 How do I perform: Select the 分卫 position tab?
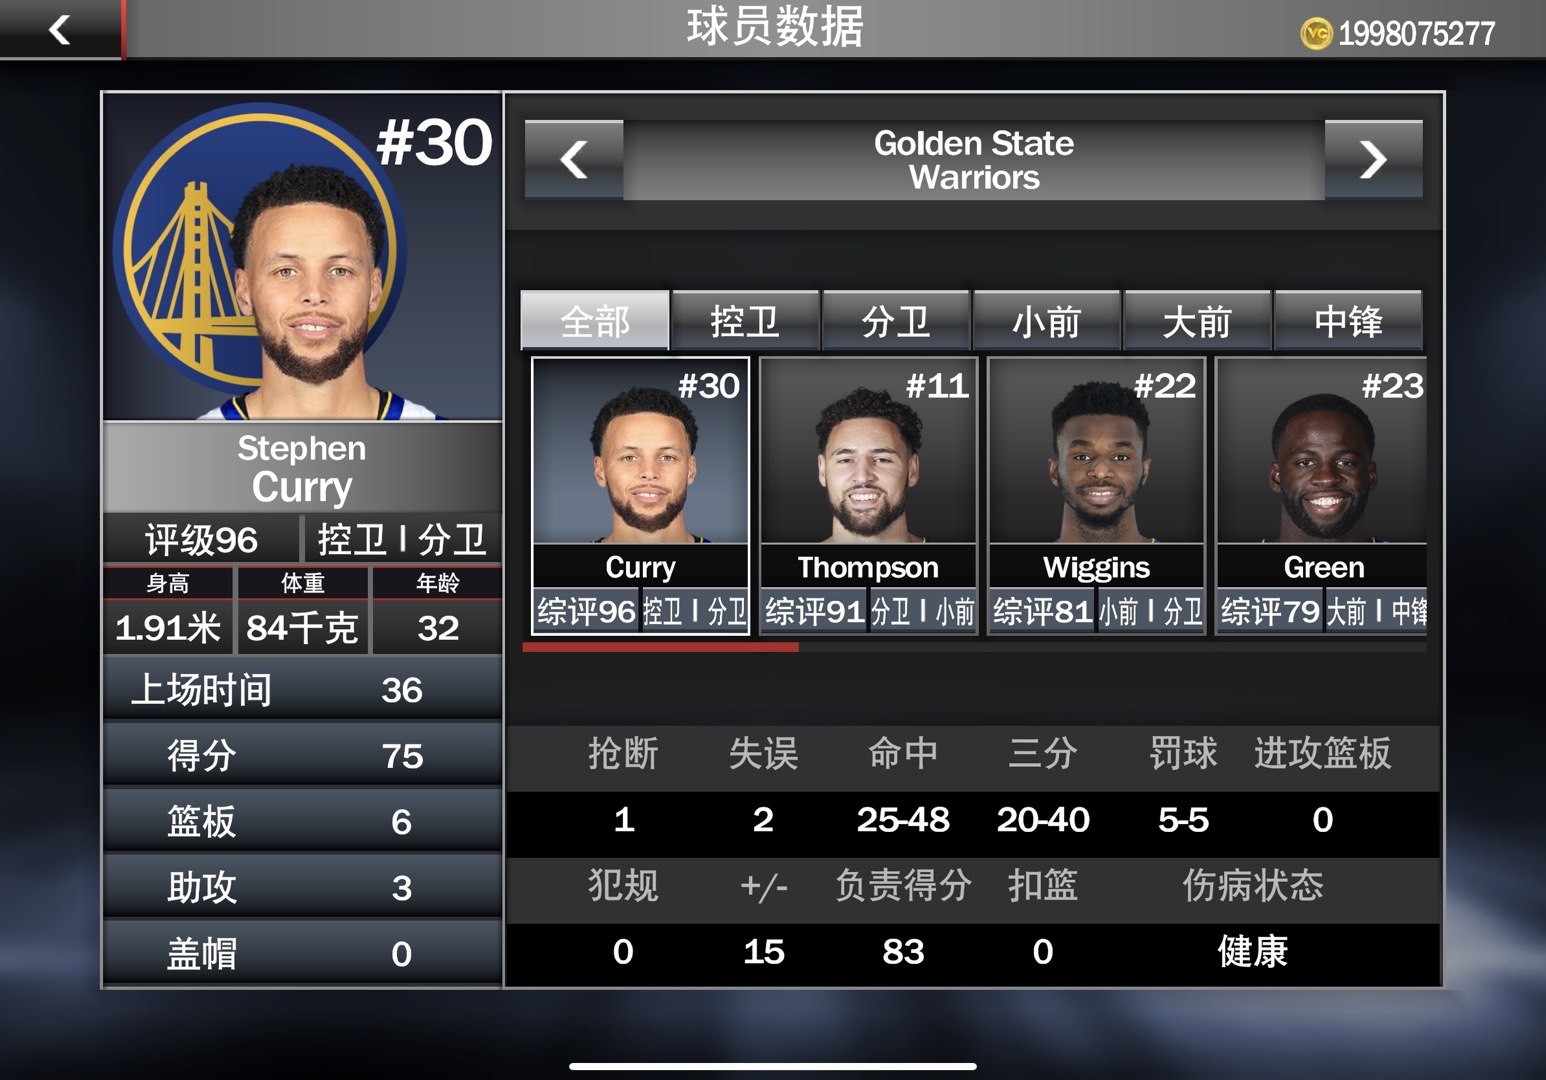pyautogui.click(x=896, y=321)
